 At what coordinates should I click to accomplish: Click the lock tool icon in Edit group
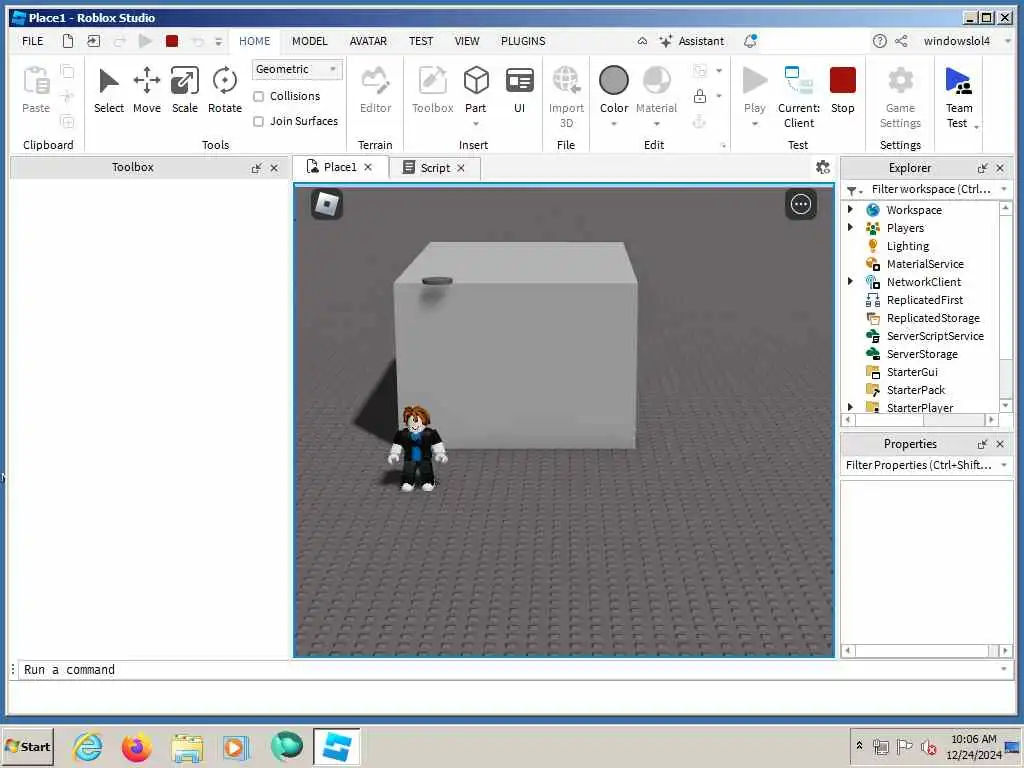coord(700,97)
